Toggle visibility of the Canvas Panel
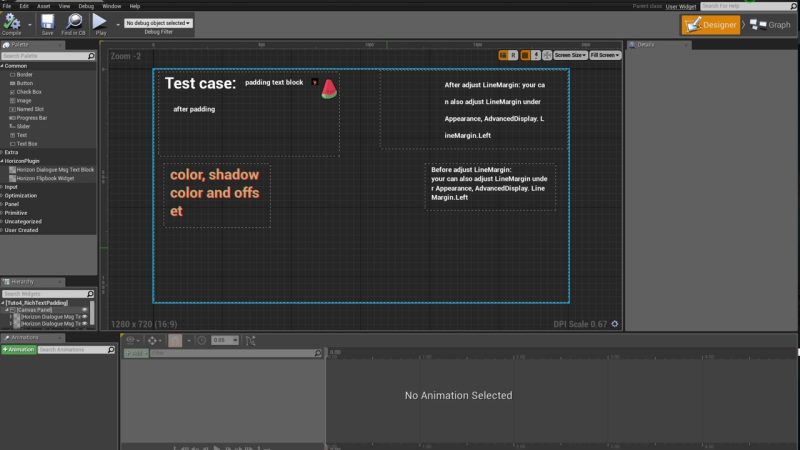The image size is (800, 450). coord(85,310)
